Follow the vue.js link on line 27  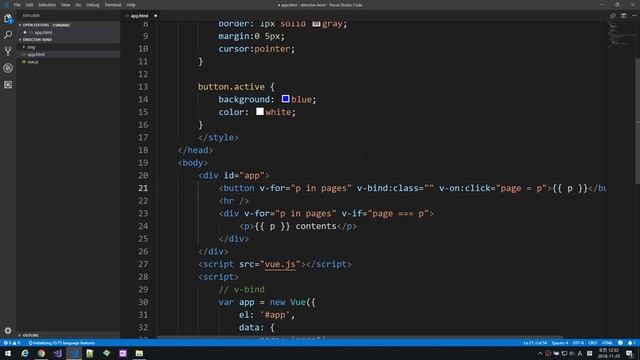(280, 264)
